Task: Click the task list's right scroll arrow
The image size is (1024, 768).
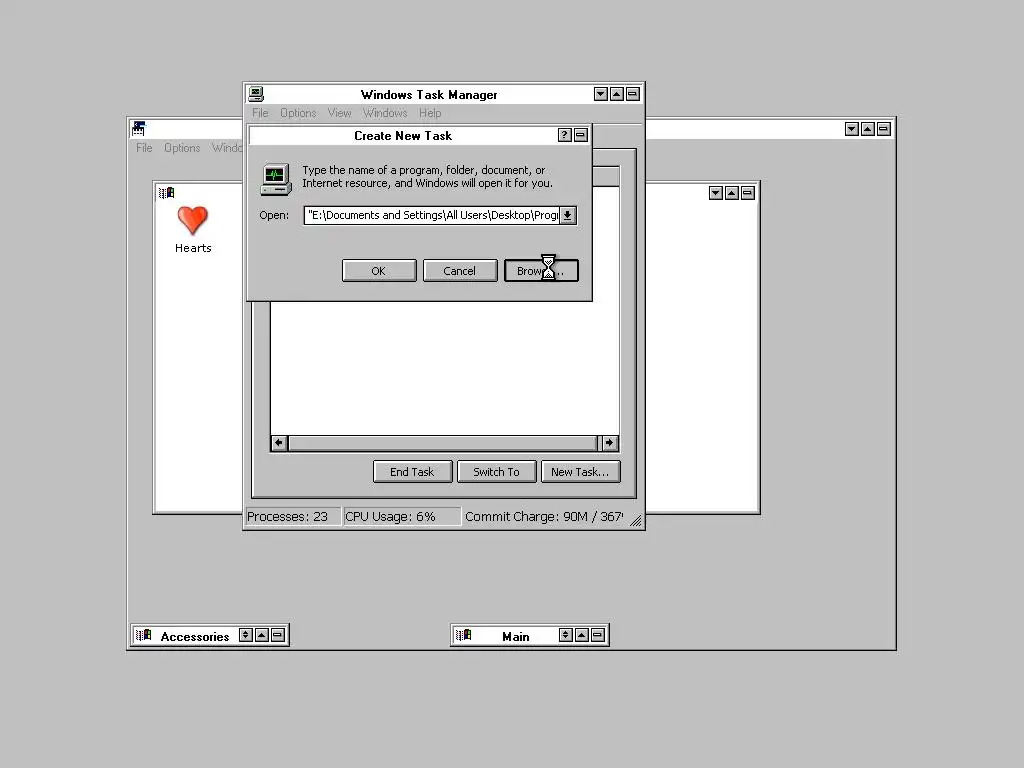Action: click(x=609, y=443)
